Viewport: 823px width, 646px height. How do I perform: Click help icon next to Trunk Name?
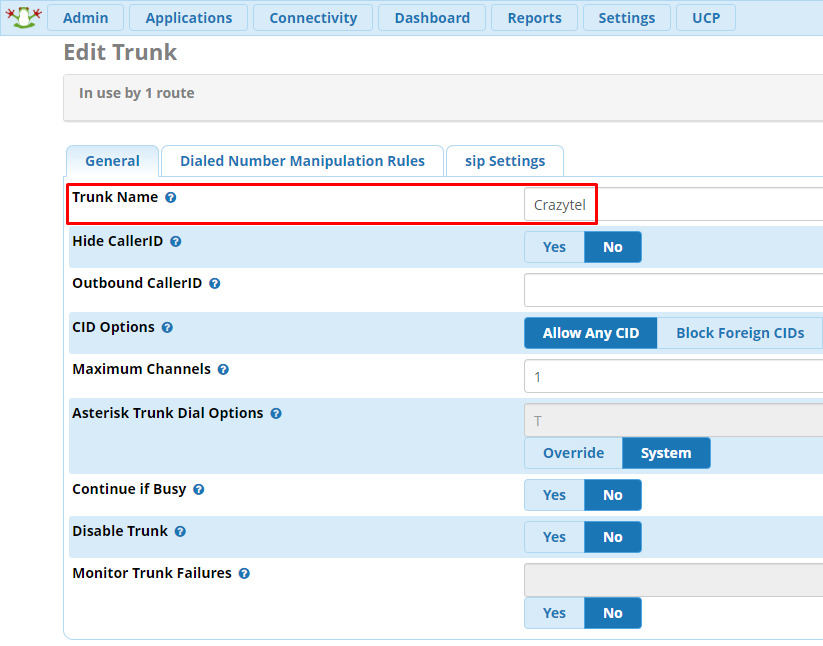pos(171,198)
